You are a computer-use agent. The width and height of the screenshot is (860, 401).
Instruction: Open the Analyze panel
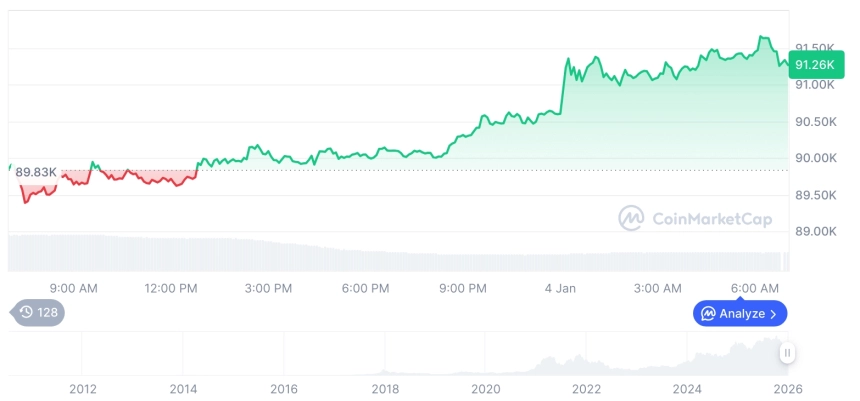click(x=740, y=314)
